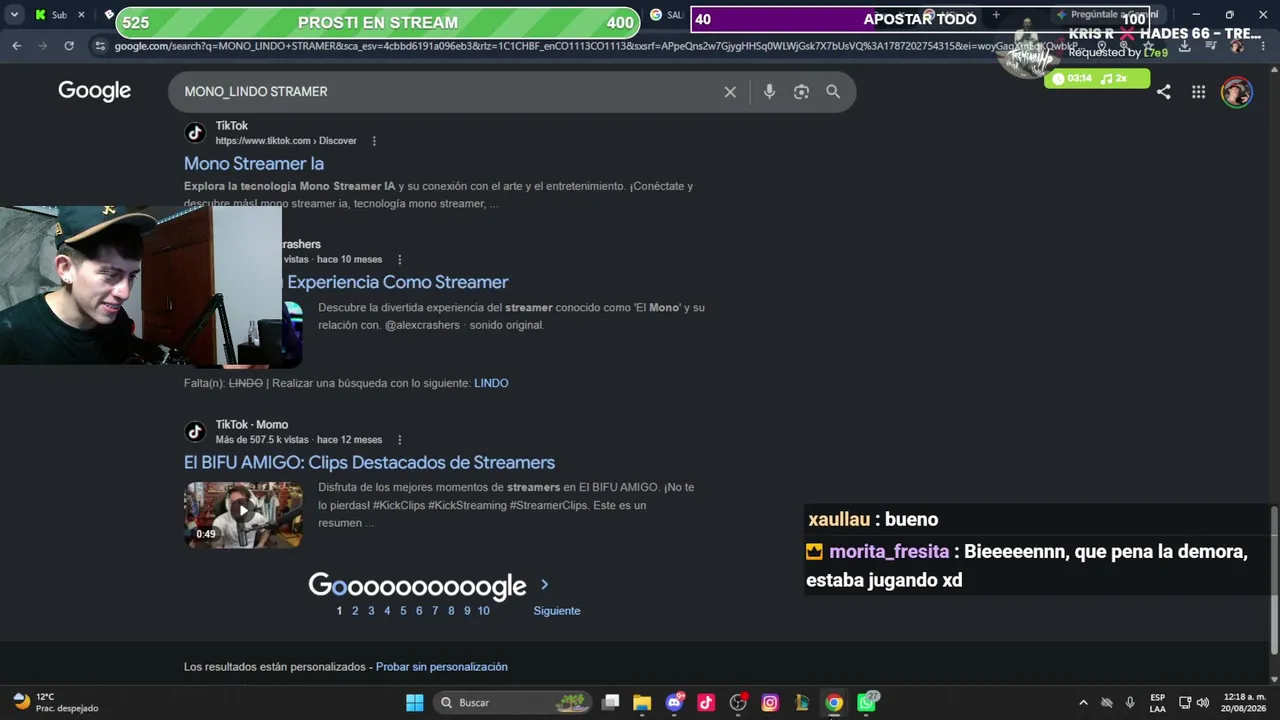Click the microphone tray icon
Viewport: 1280px width, 720px height.
(x=1130, y=703)
